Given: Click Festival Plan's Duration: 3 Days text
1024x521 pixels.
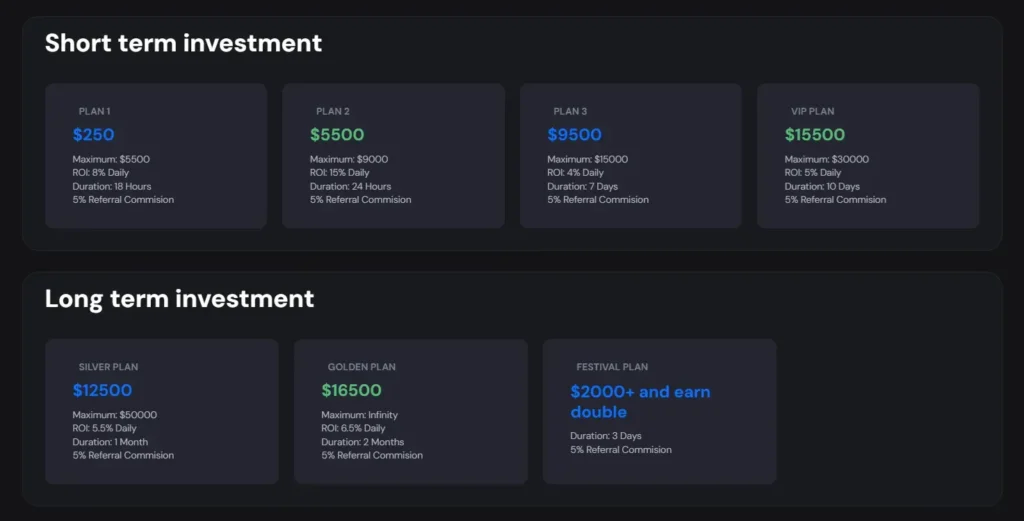Looking at the screenshot, I should click(x=606, y=436).
